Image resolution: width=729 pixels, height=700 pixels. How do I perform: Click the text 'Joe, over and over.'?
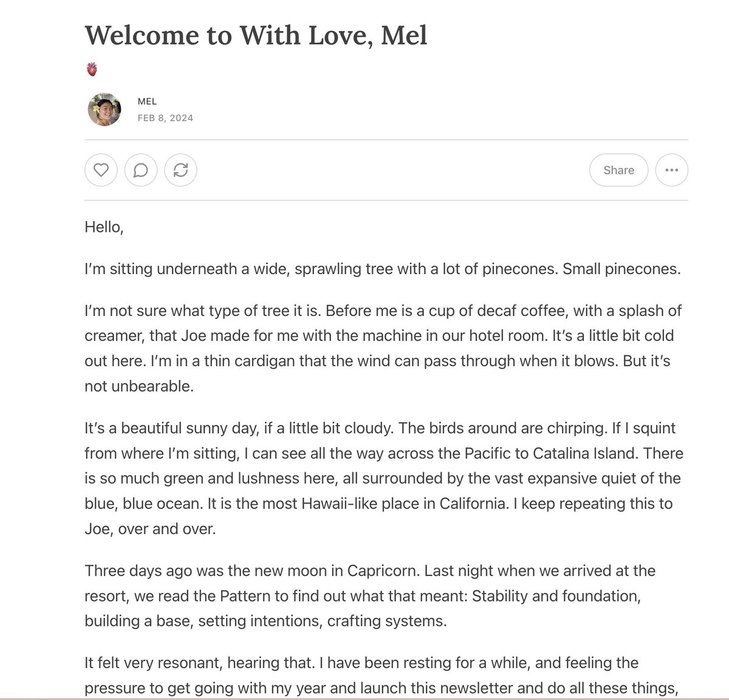point(150,529)
